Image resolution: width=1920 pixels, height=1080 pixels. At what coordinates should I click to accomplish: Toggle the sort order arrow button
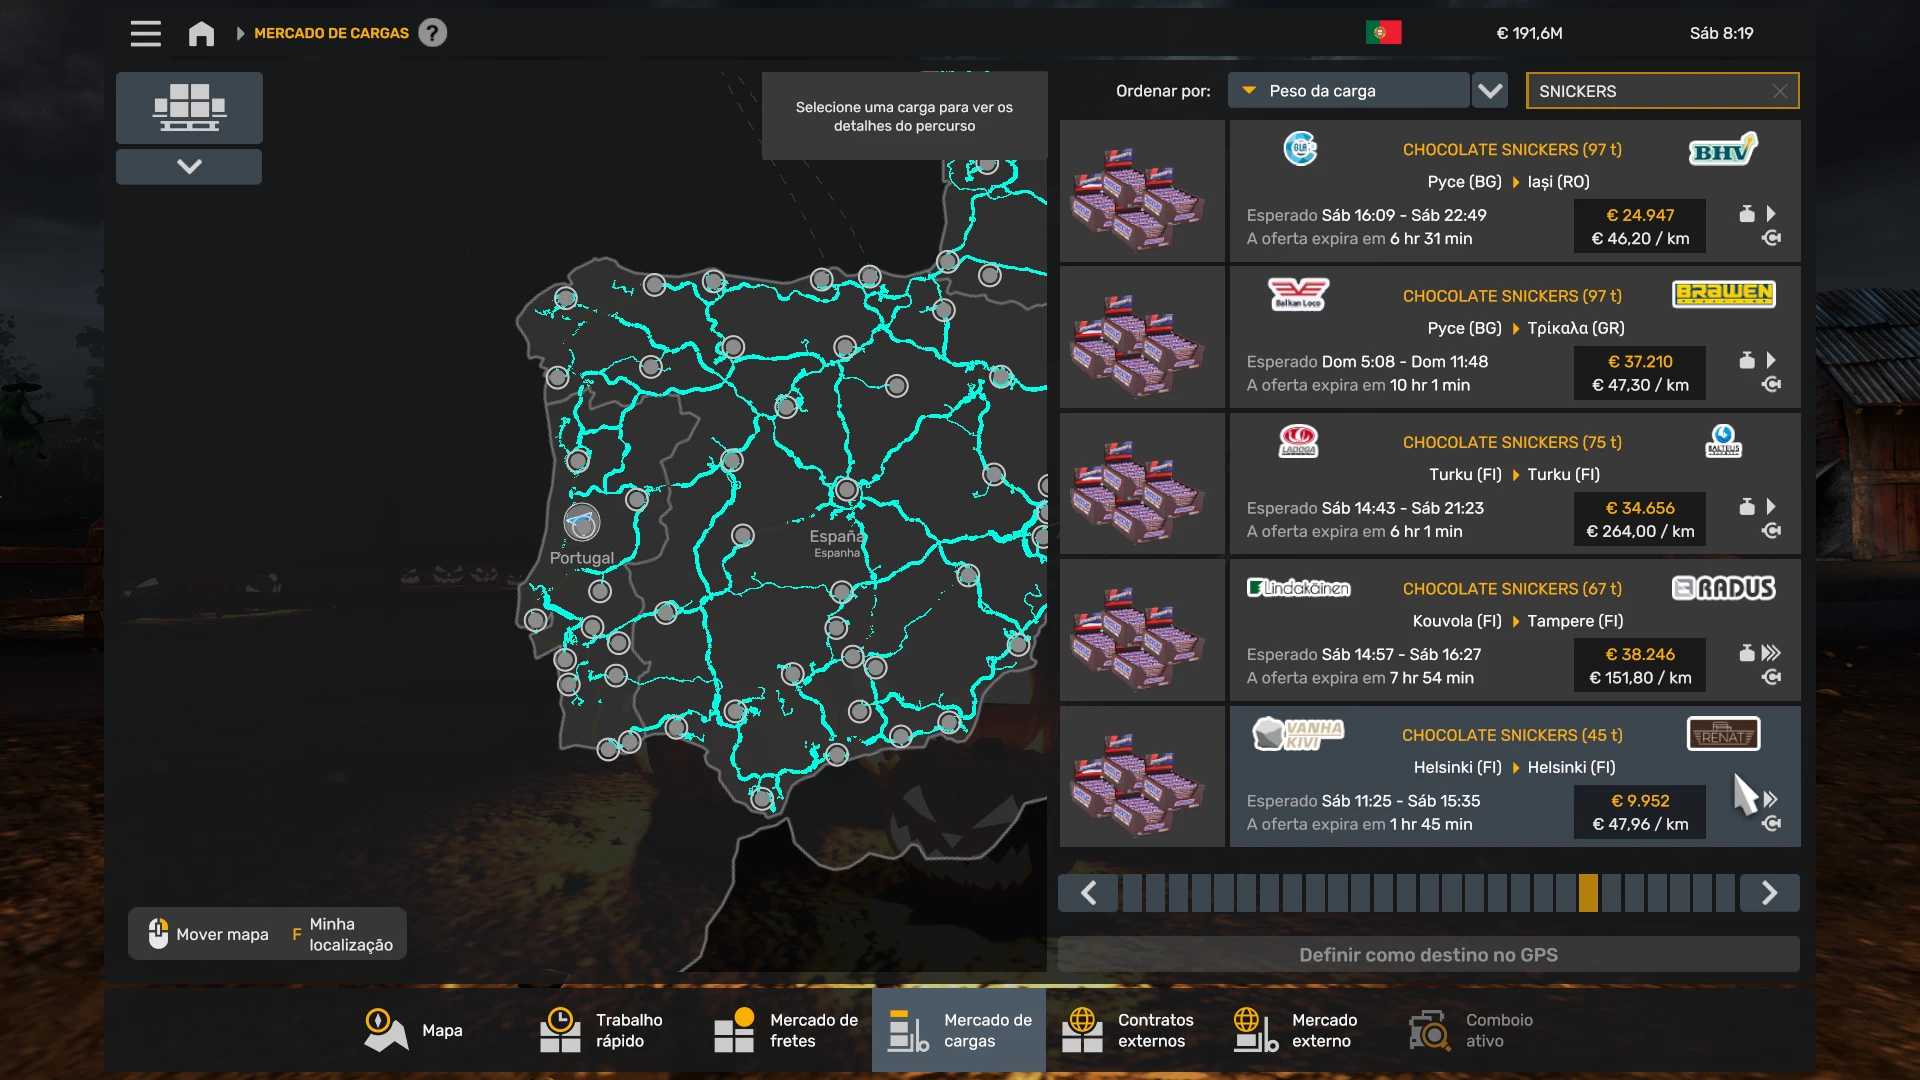click(x=1490, y=91)
